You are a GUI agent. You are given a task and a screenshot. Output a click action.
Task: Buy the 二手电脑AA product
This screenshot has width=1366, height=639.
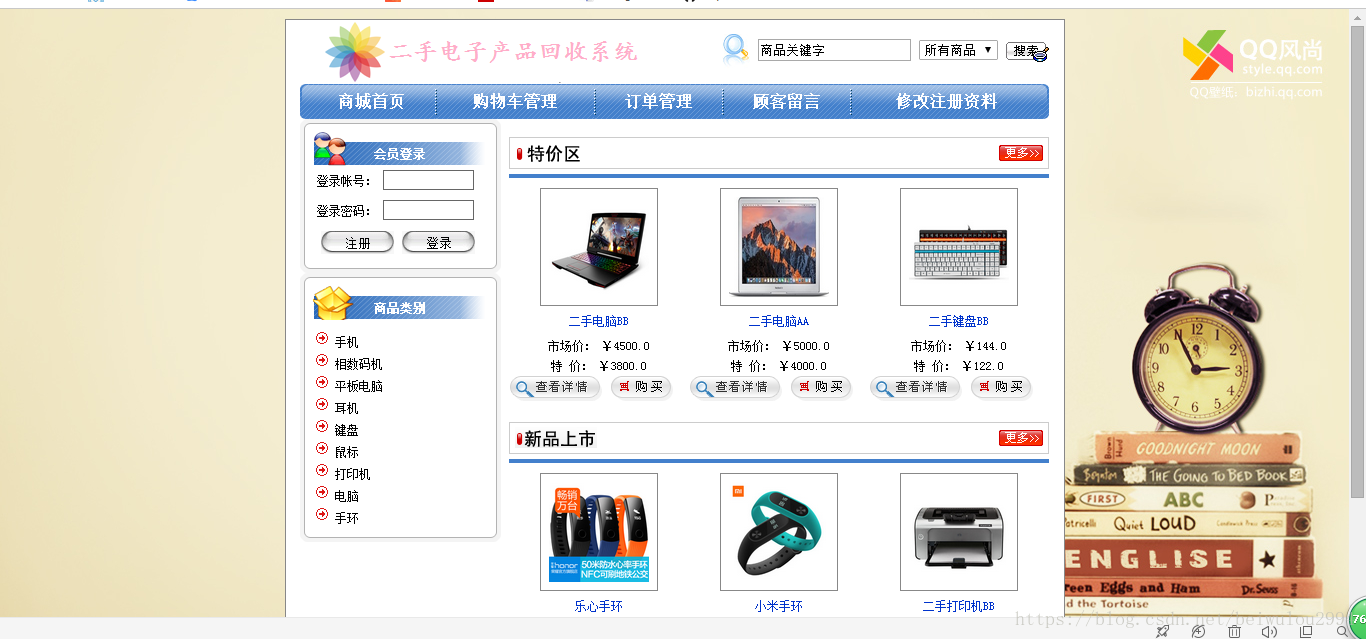(x=821, y=387)
